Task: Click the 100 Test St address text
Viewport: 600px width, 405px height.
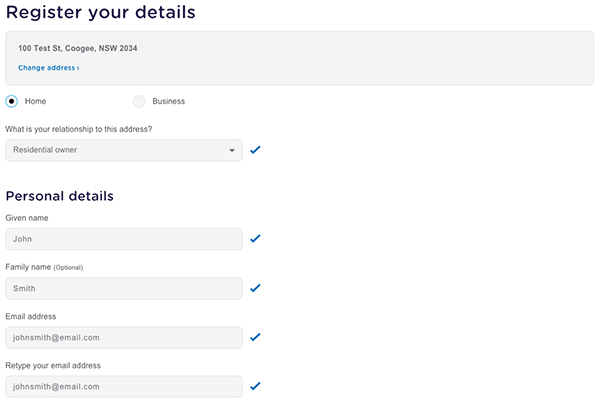Action: coord(77,48)
